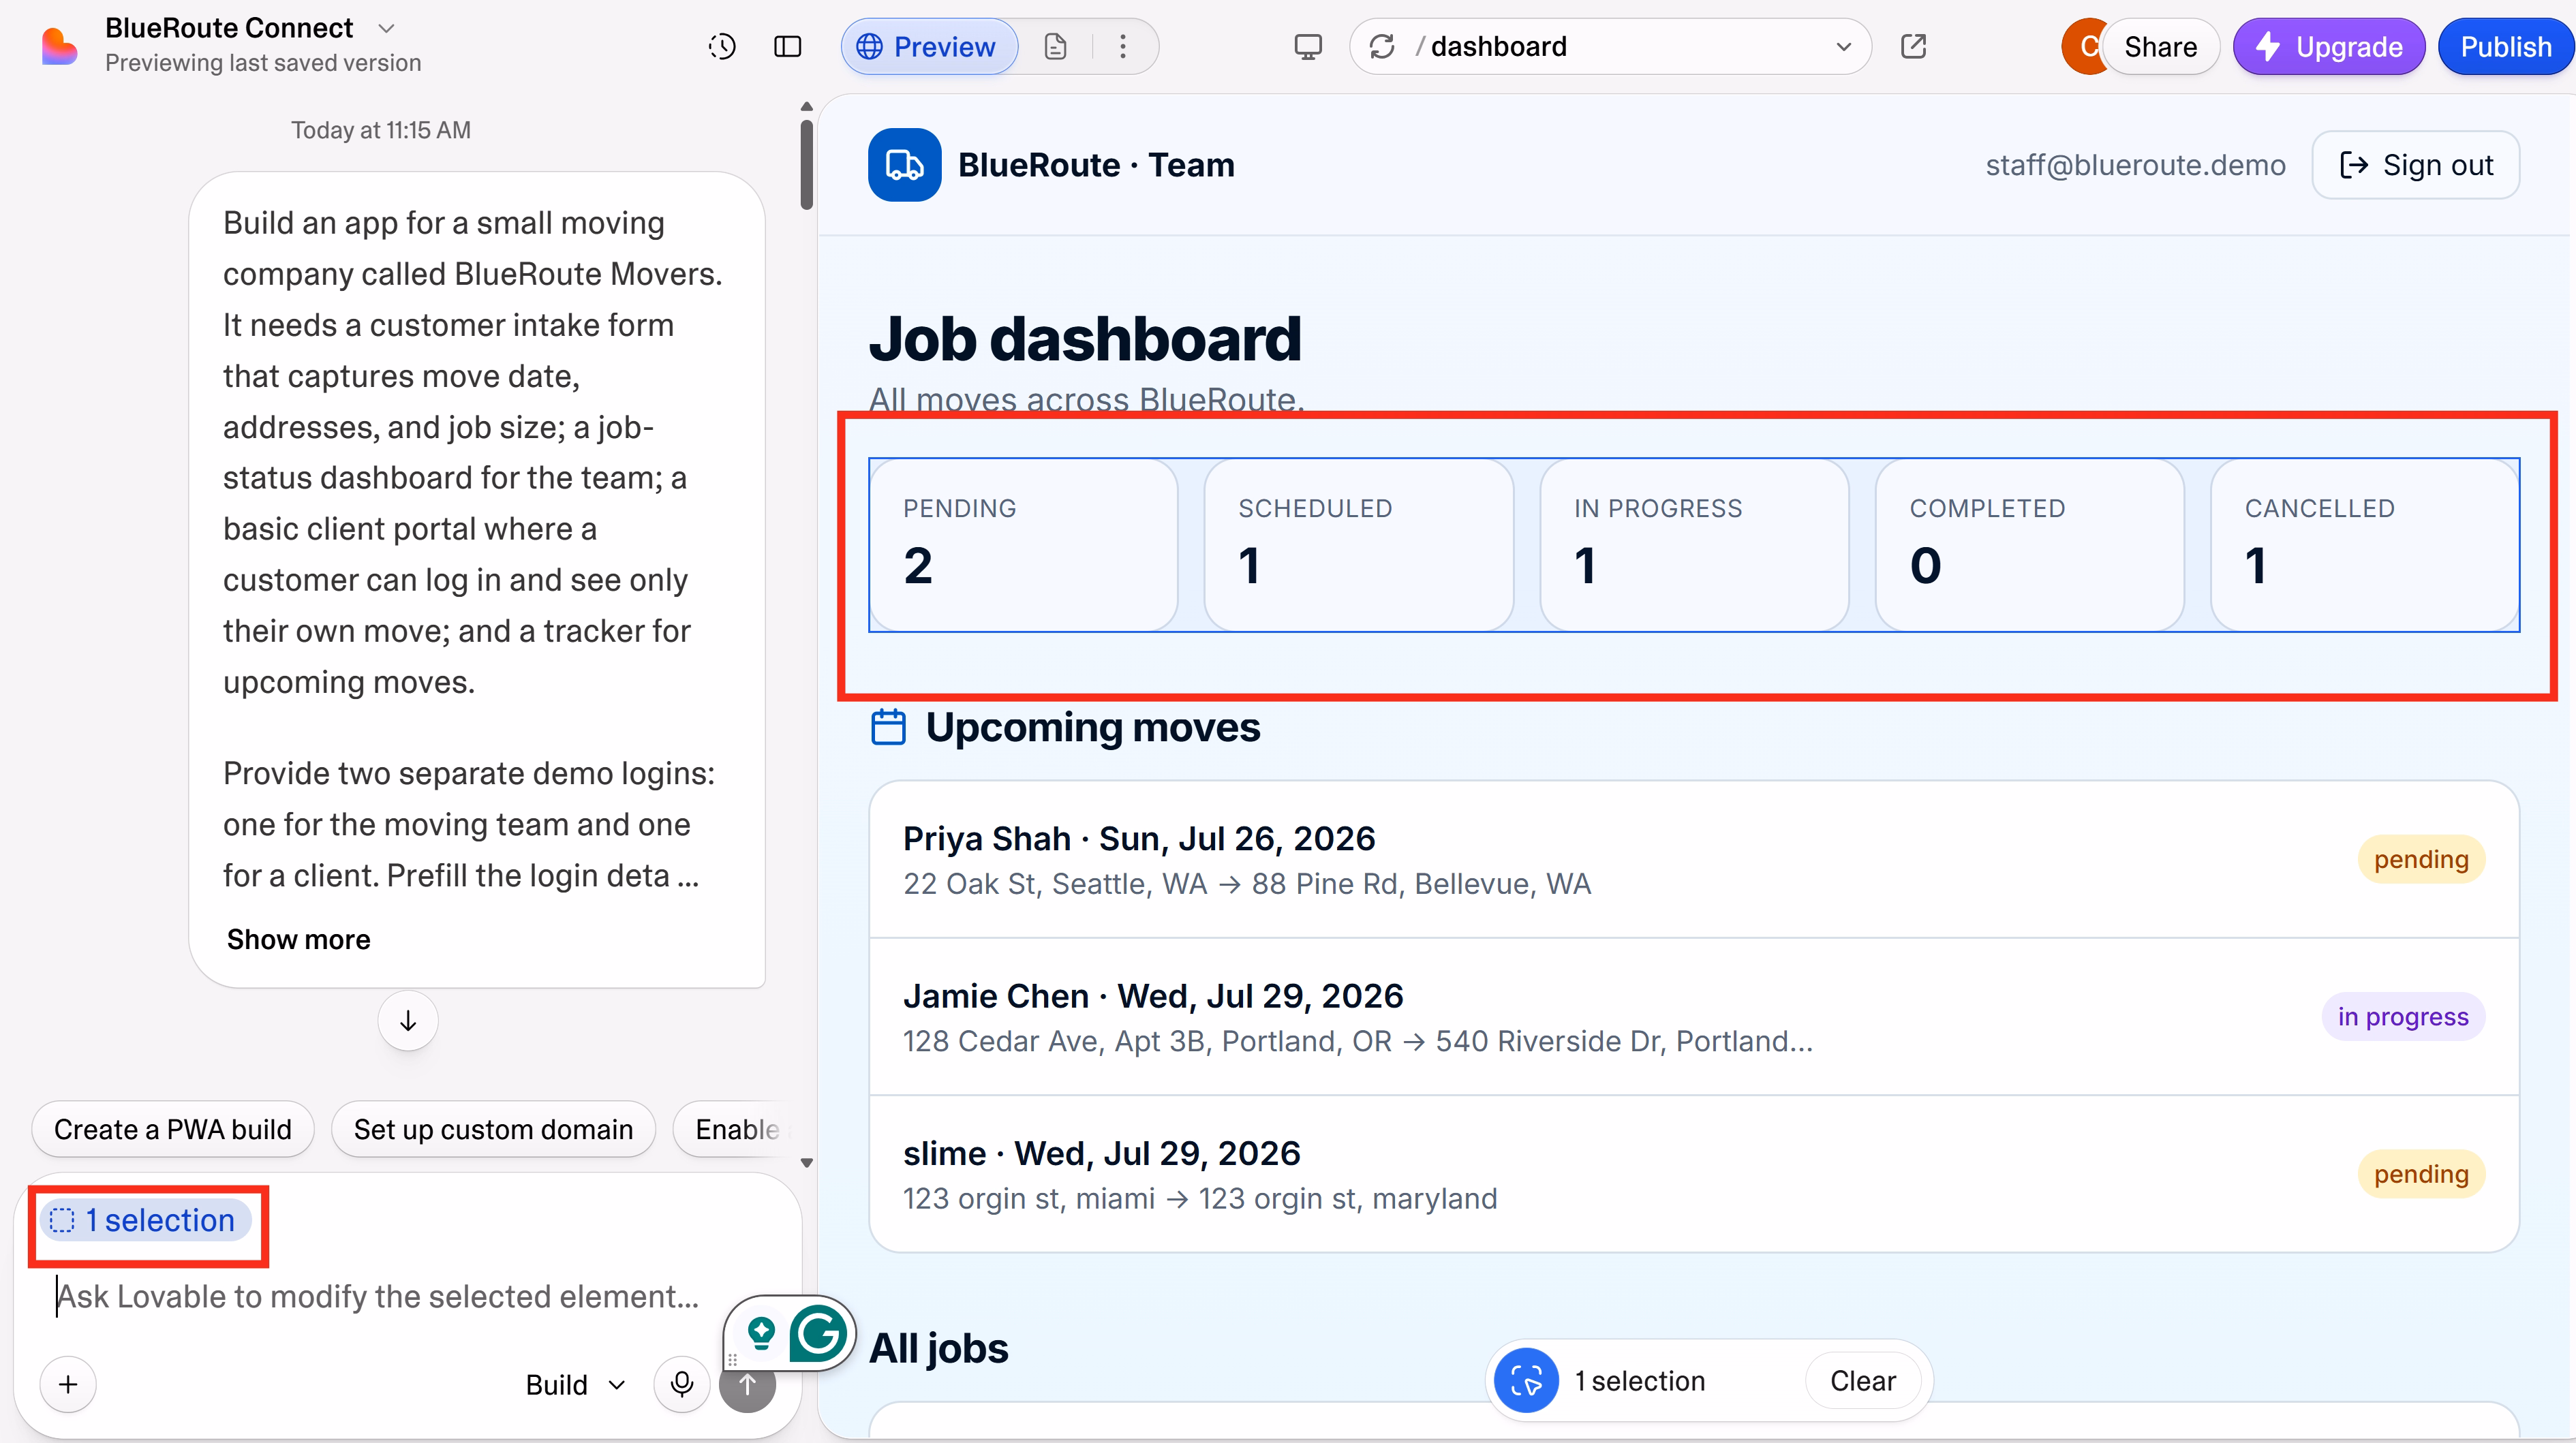Viewport: 2576px width, 1443px height.
Task: Click the chat scroll down arrow
Action: [x=806, y=1163]
